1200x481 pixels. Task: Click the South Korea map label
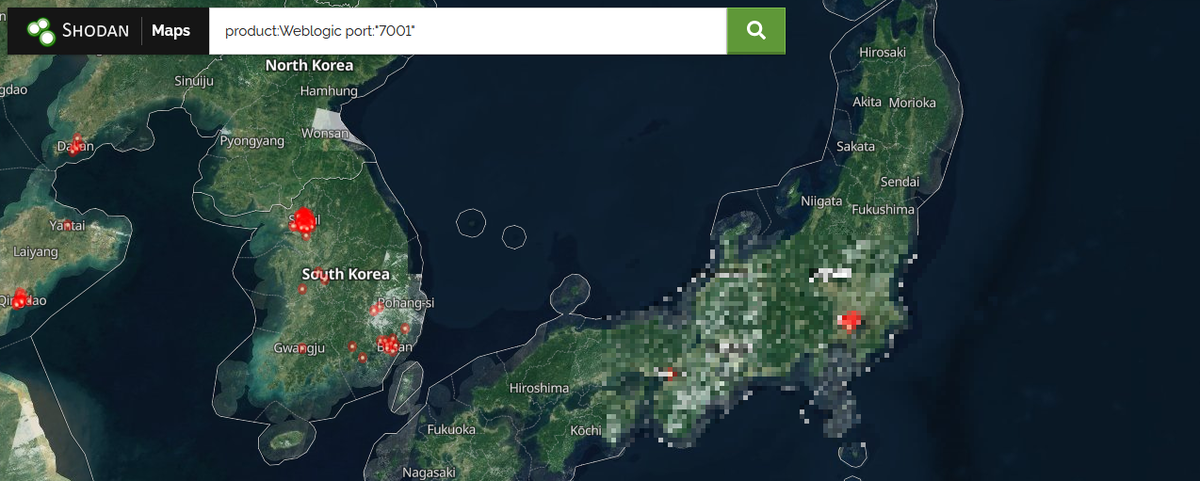click(346, 274)
